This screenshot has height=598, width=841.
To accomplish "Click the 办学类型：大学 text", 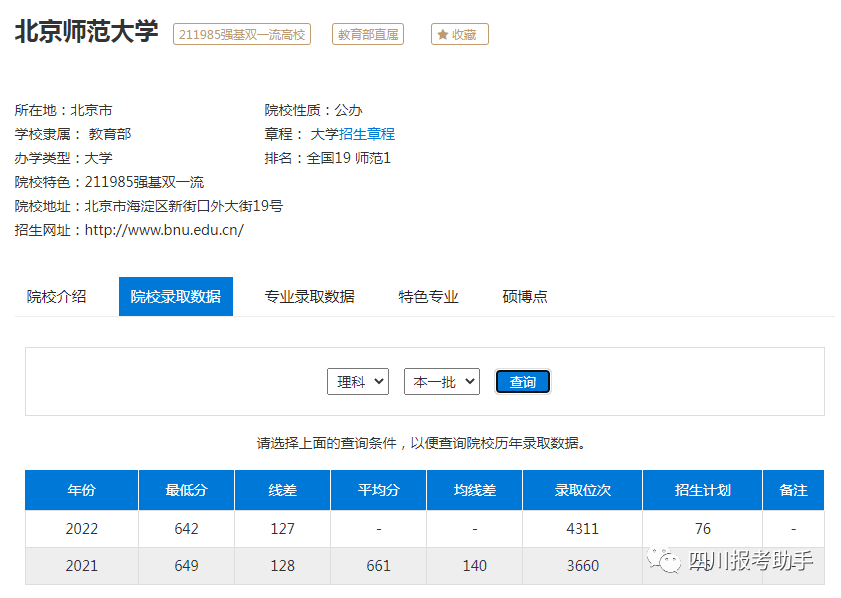I will point(63,158).
